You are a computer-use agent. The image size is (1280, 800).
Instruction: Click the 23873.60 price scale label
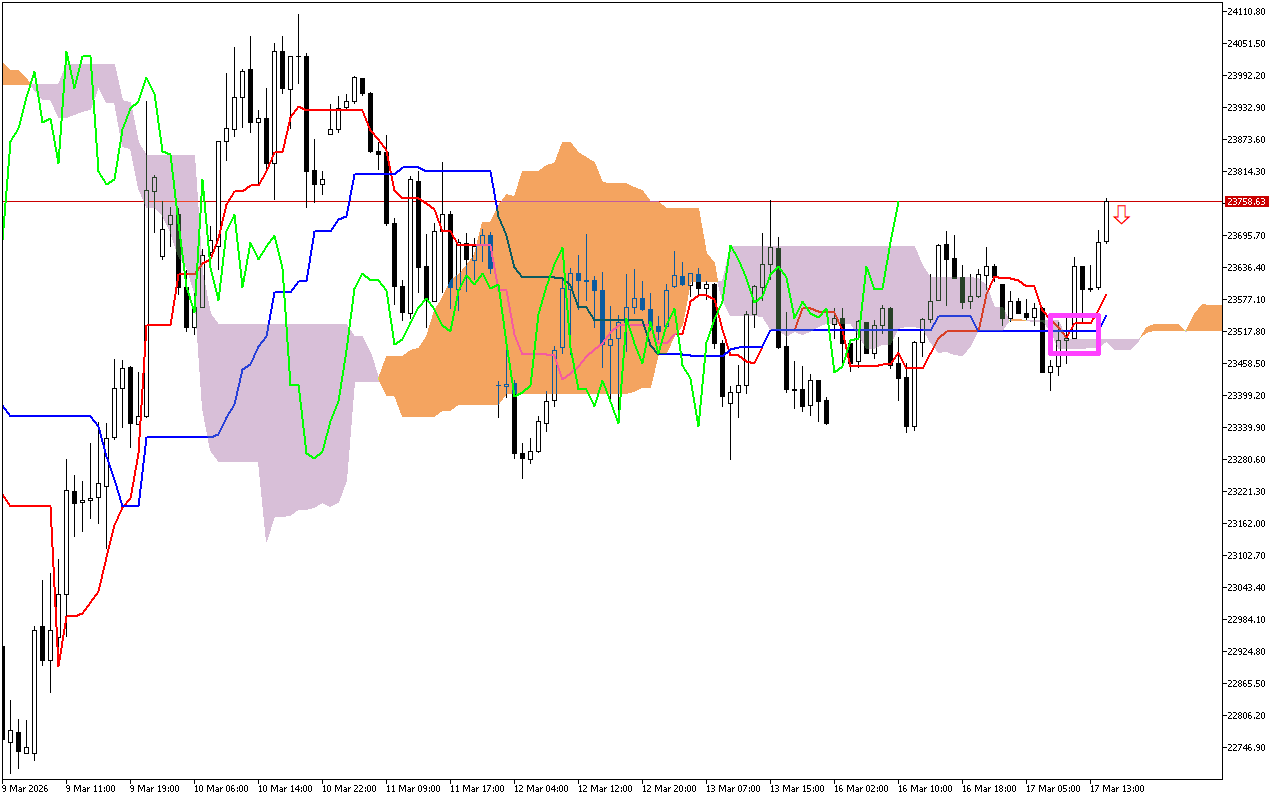(1246, 140)
